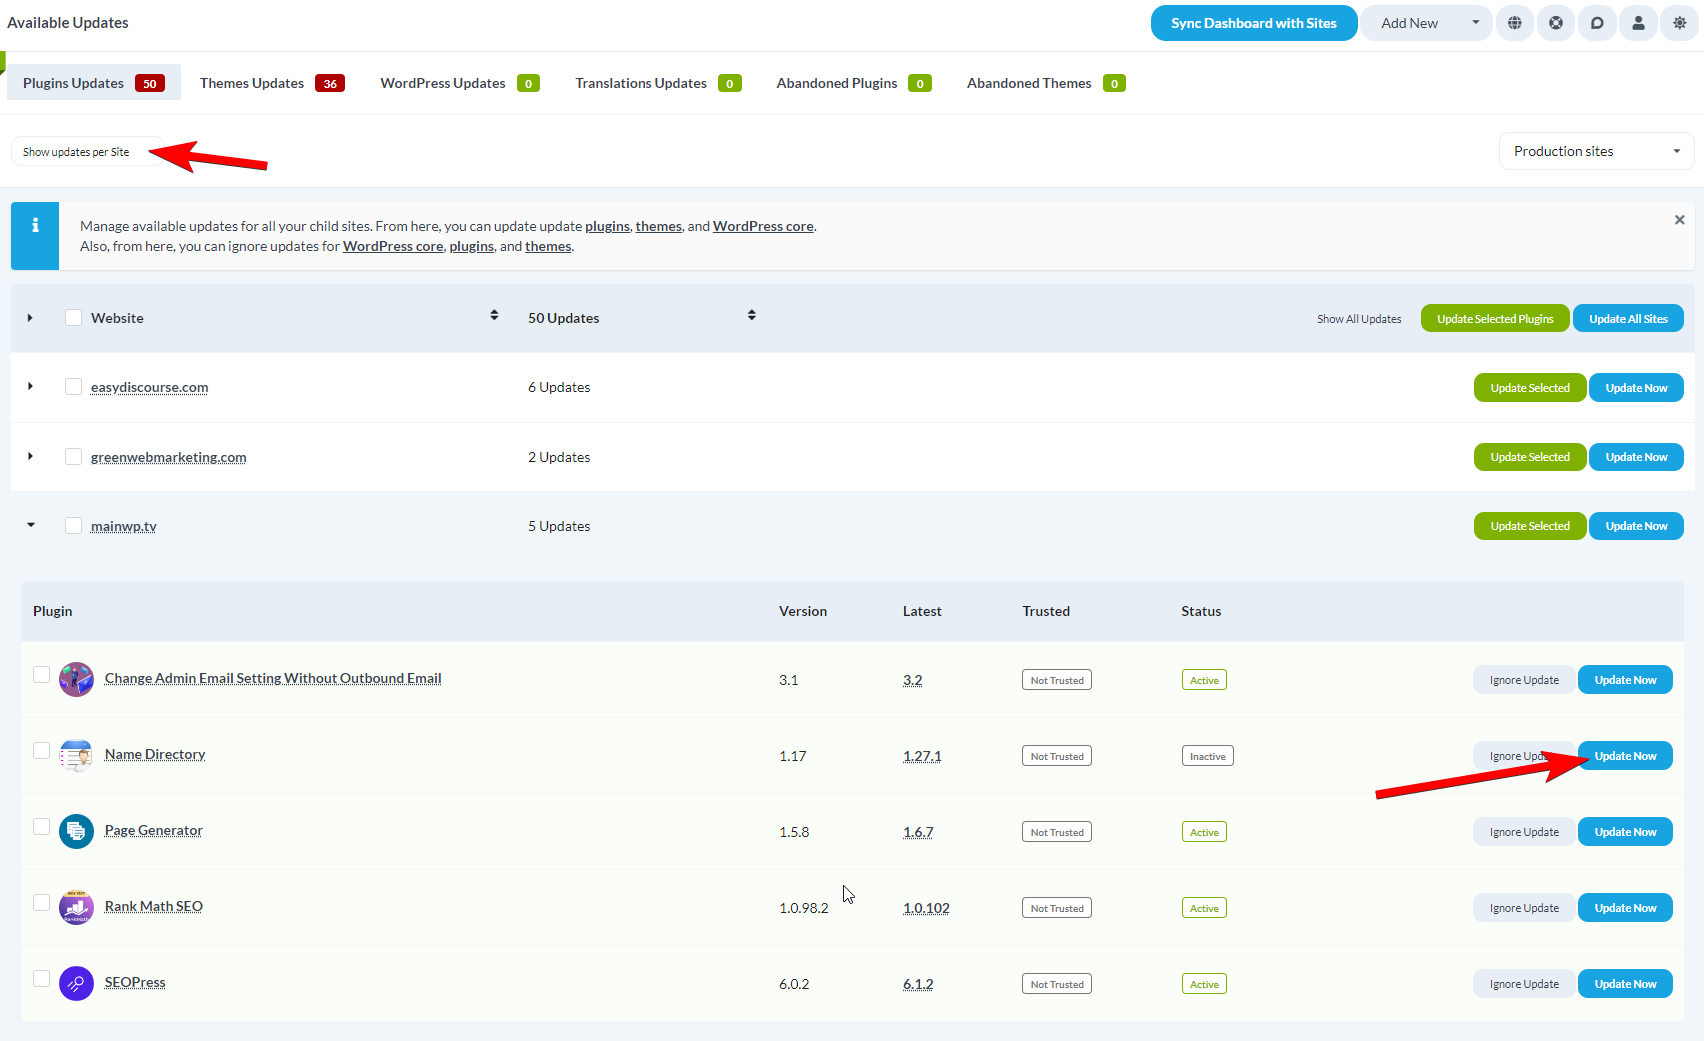Check the Website select-all checkbox

click(x=73, y=316)
